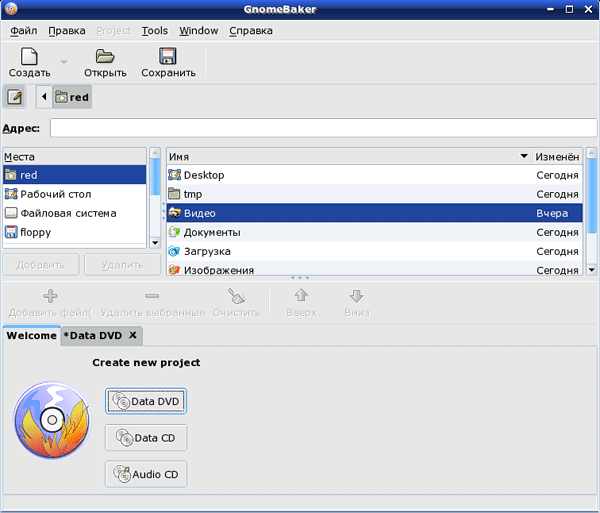Select floppy in the places list
Screen dimensions: 600x513
(x=75, y=232)
